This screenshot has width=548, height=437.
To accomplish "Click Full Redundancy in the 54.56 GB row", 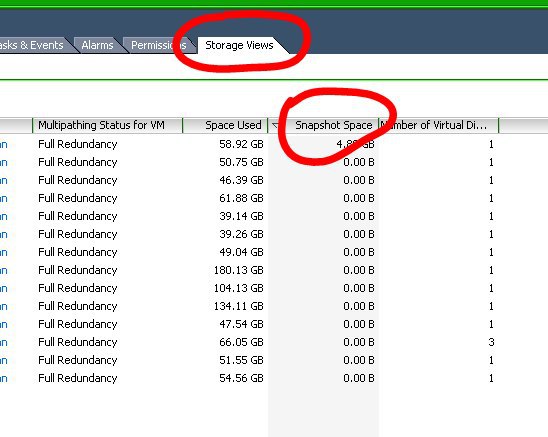I will click(x=78, y=378).
